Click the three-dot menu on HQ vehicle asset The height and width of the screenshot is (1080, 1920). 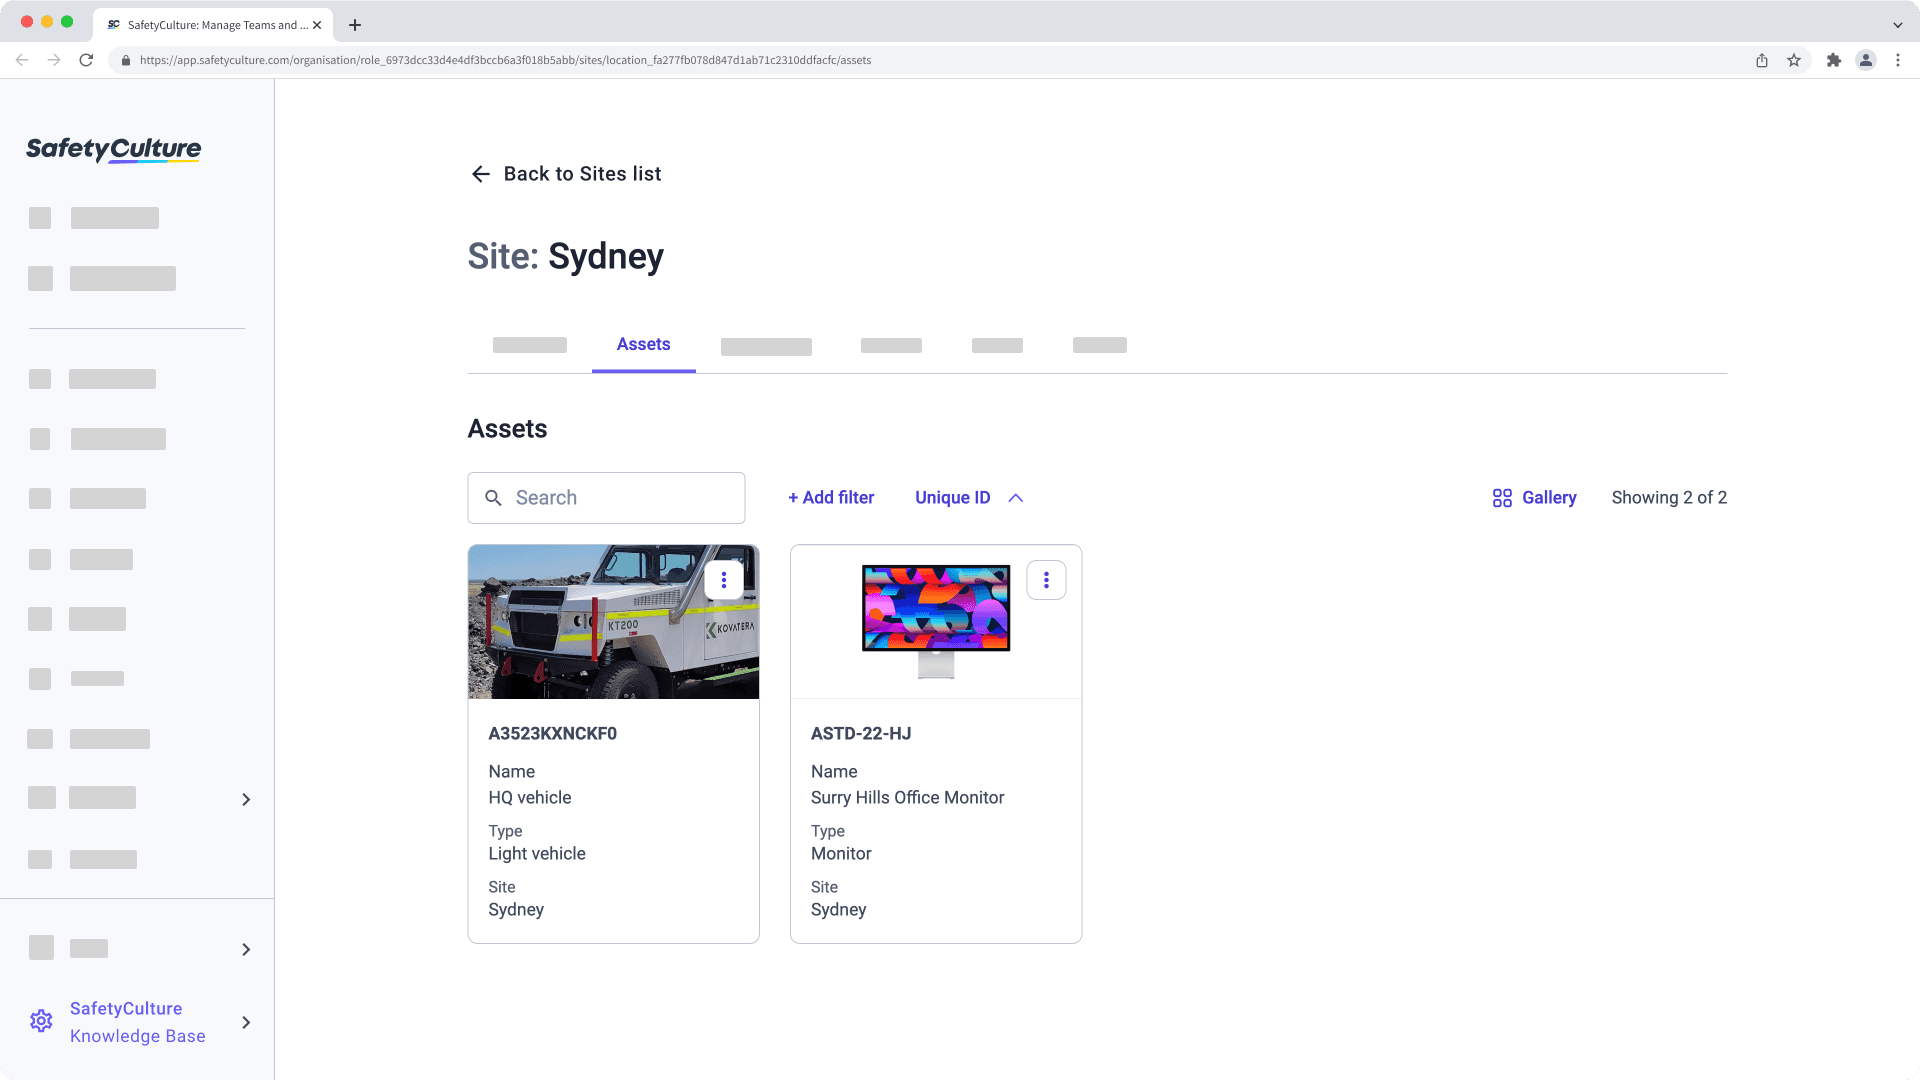click(724, 580)
